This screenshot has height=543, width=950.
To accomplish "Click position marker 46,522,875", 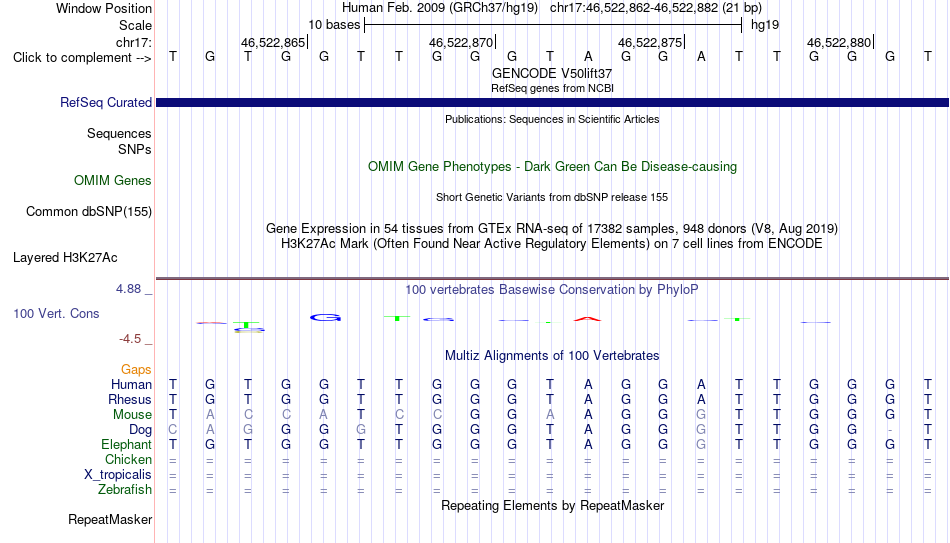I will point(651,42).
